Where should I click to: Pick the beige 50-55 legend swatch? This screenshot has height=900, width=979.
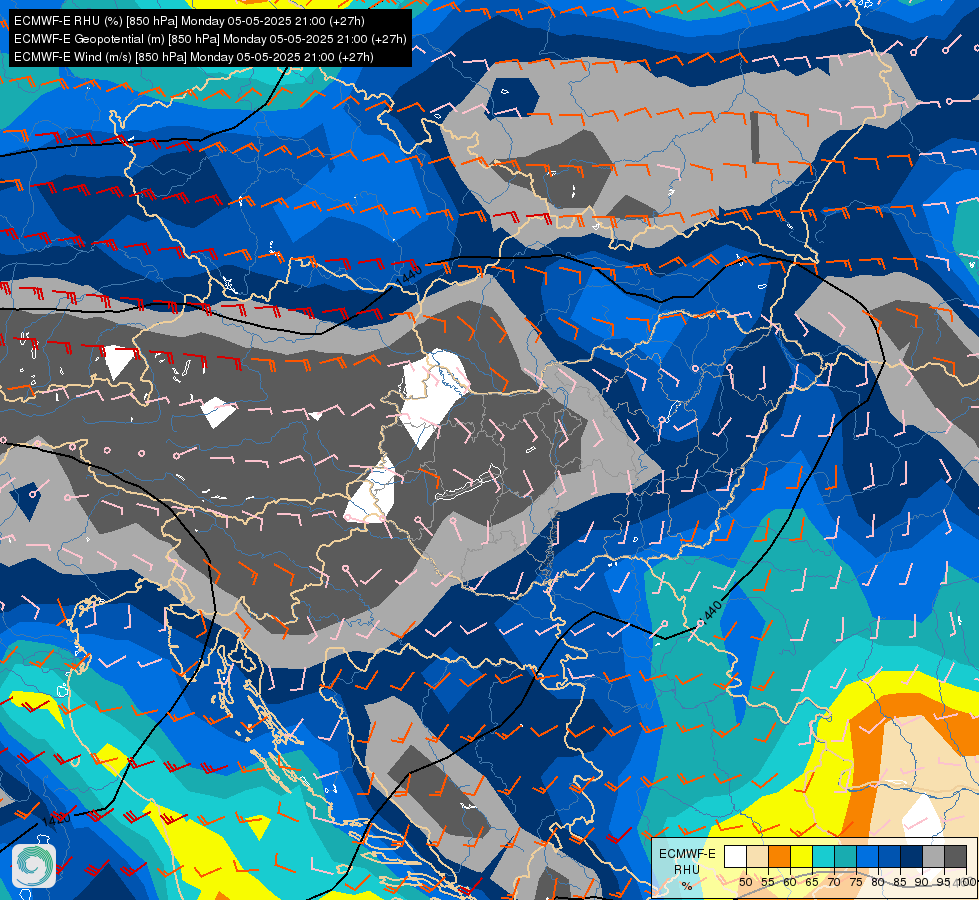(757, 856)
